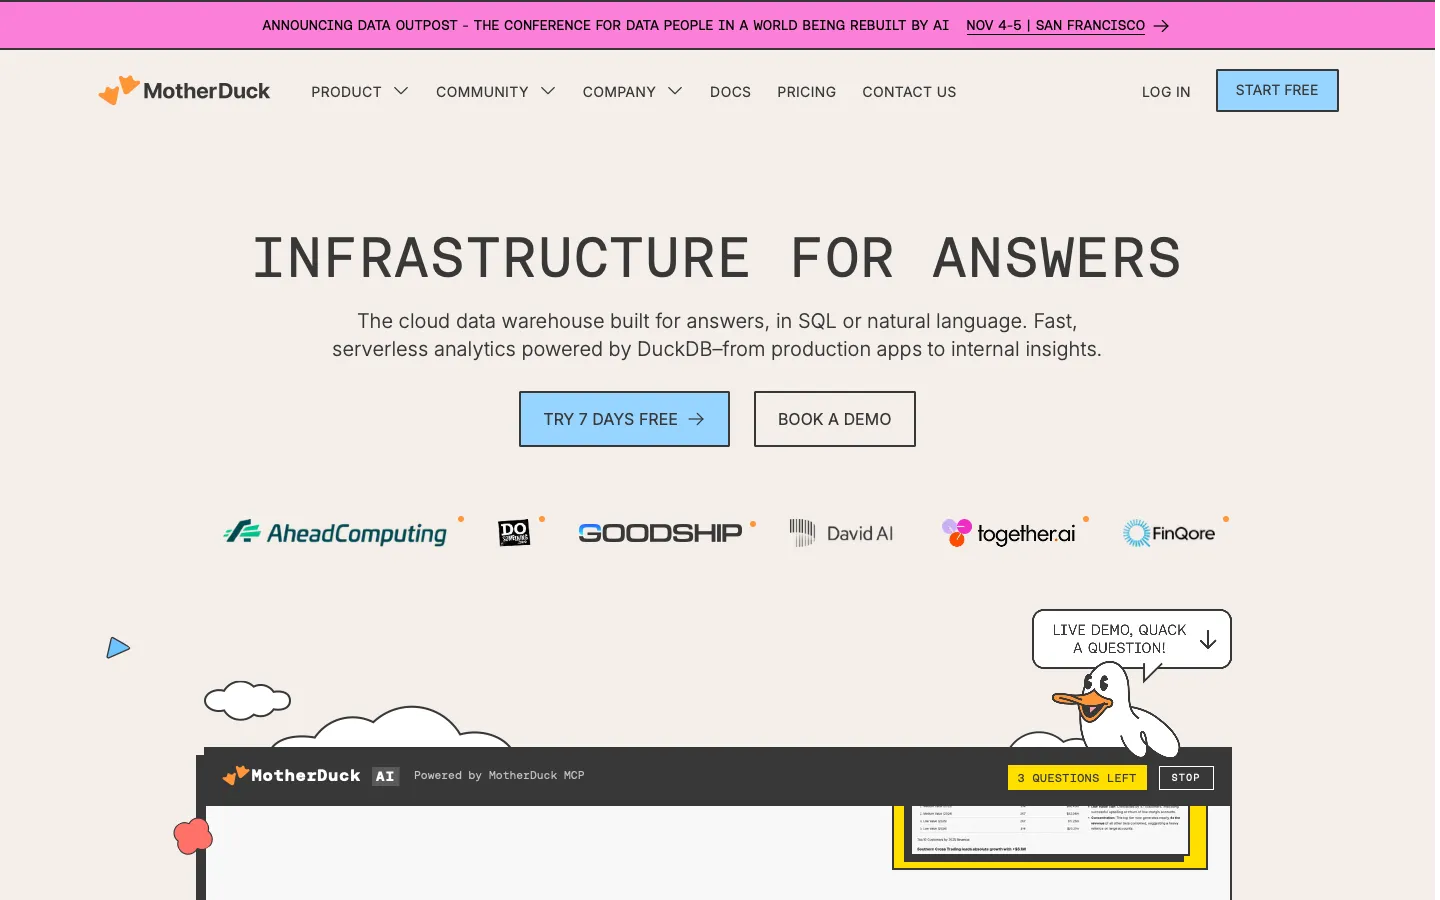Open the Contact Us page
The image size is (1440, 900).
(909, 91)
